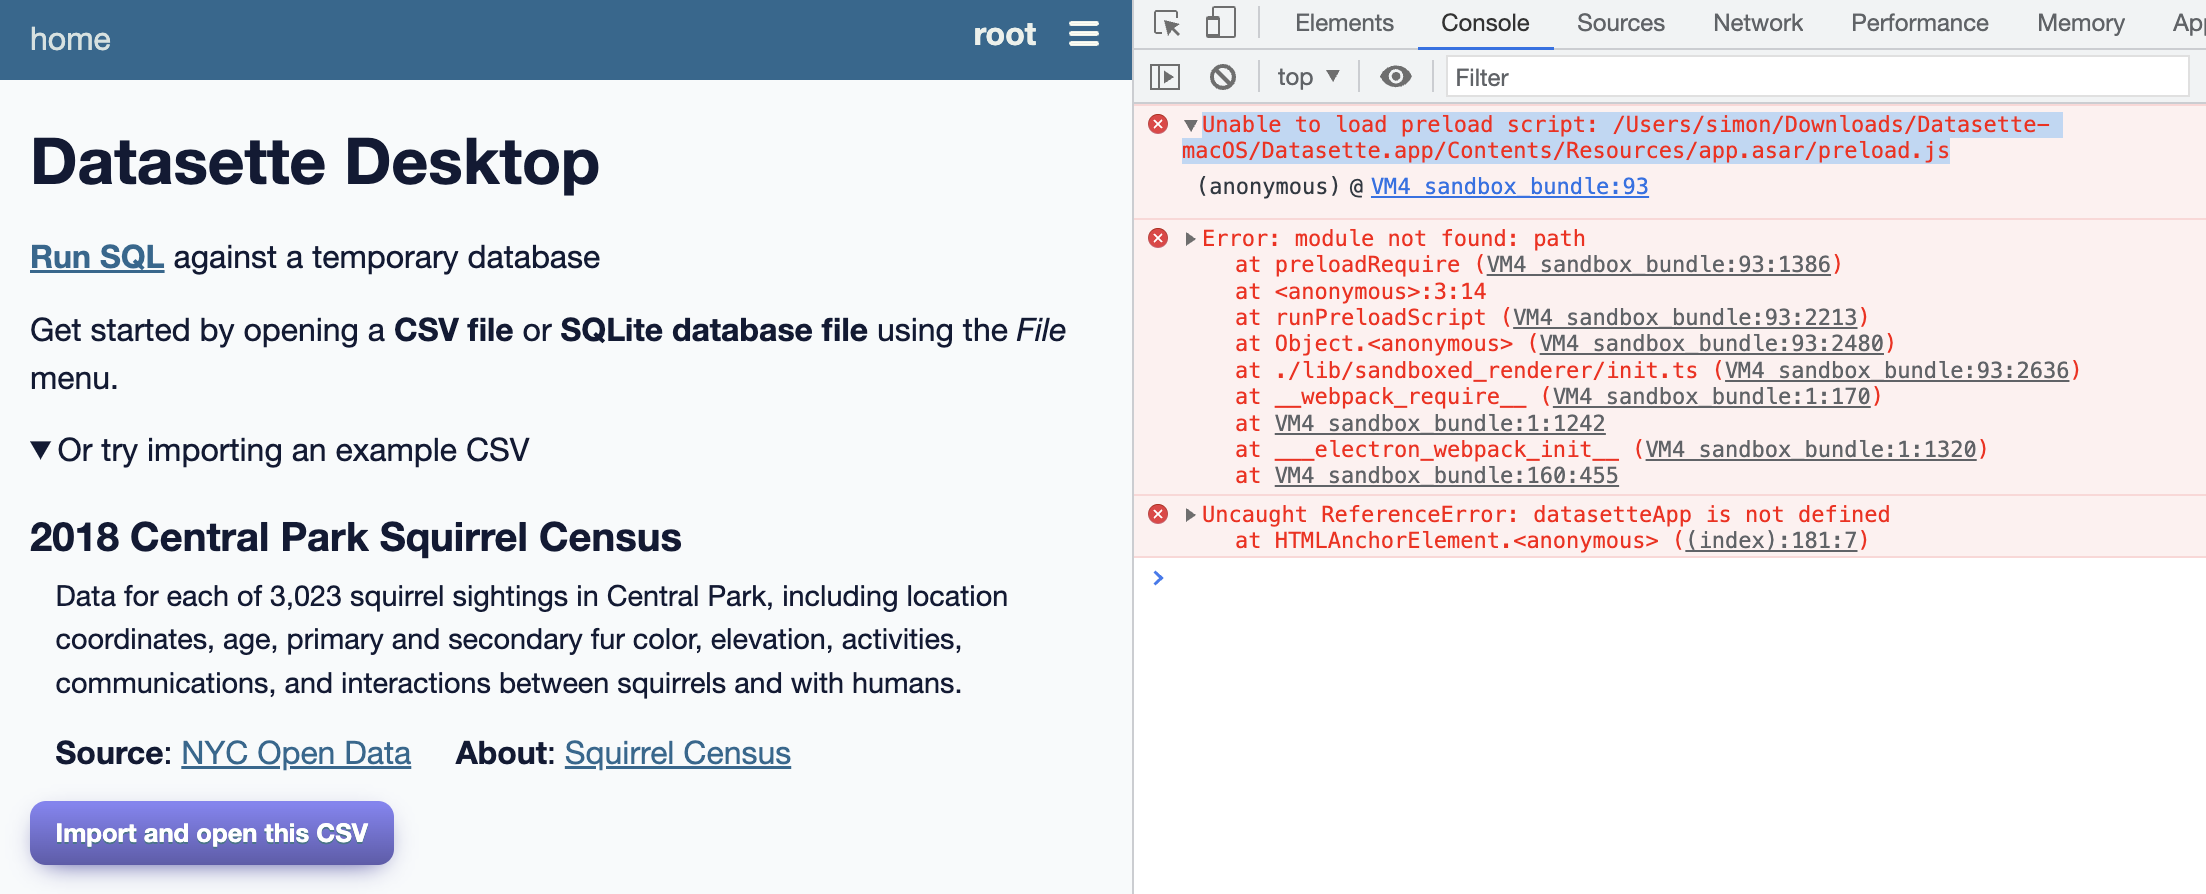2206x894 pixels.
Task: Toggle the device toolbar icon
Action: 1220,23
